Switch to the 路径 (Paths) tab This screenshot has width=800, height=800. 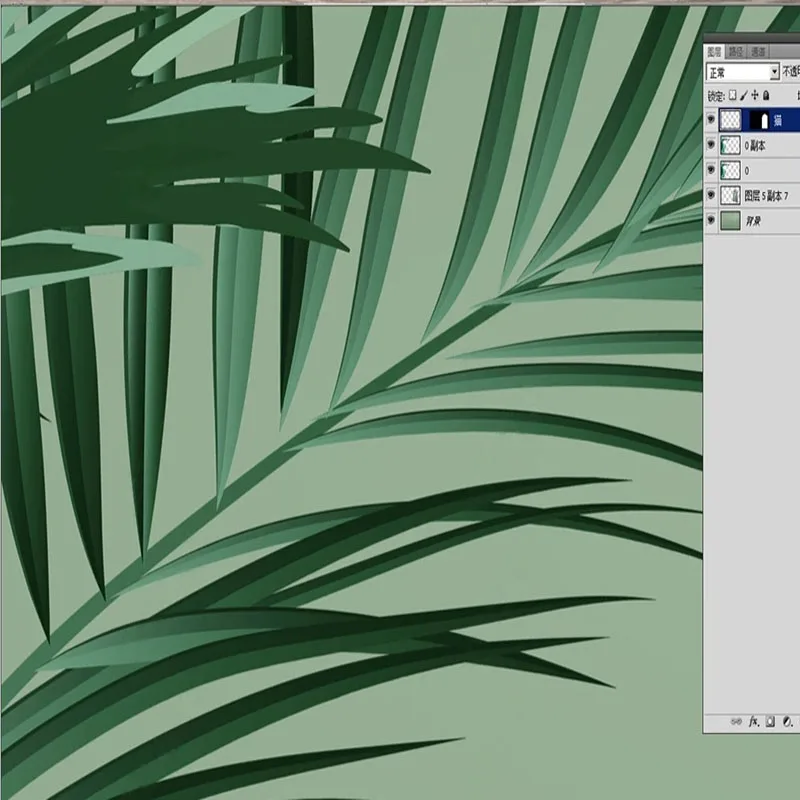(x=736, y=52)
